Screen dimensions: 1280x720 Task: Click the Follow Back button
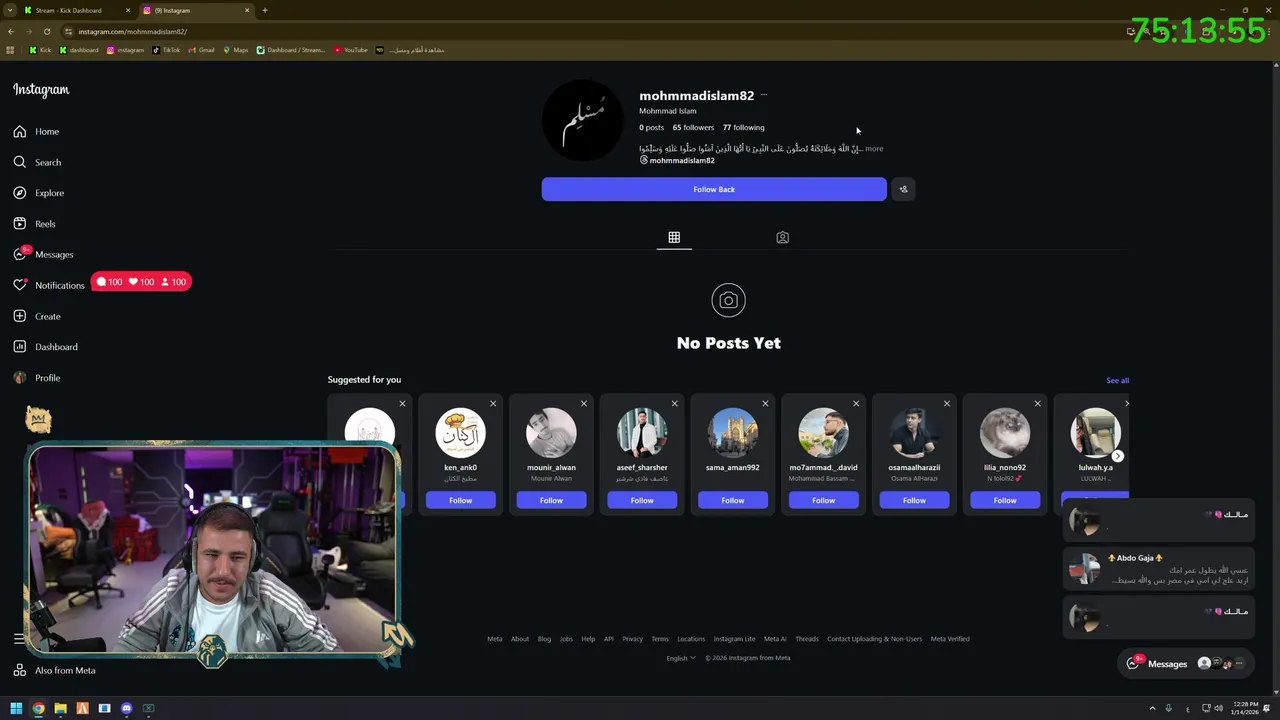click(714, 189)
